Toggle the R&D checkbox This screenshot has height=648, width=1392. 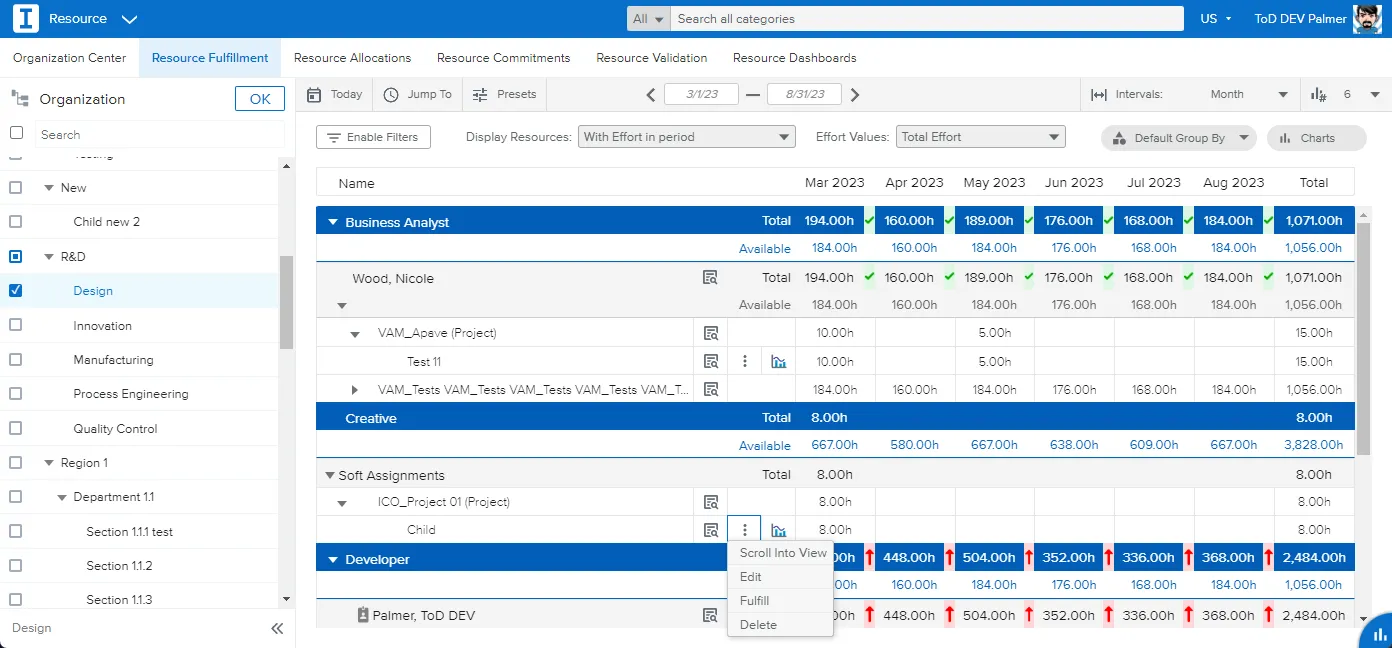(x=16, y=257)
